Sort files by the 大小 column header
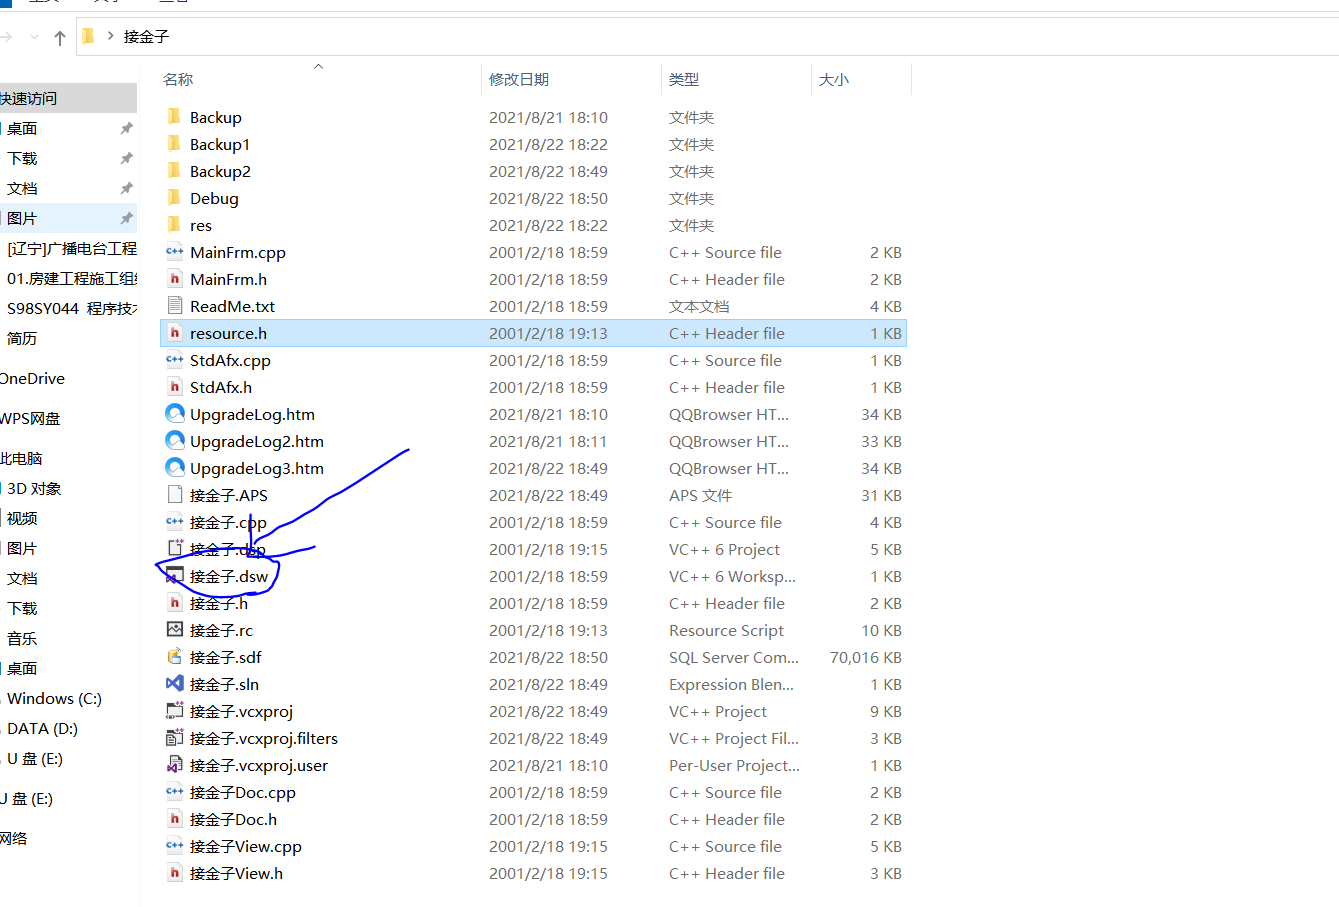 (834, 79)
